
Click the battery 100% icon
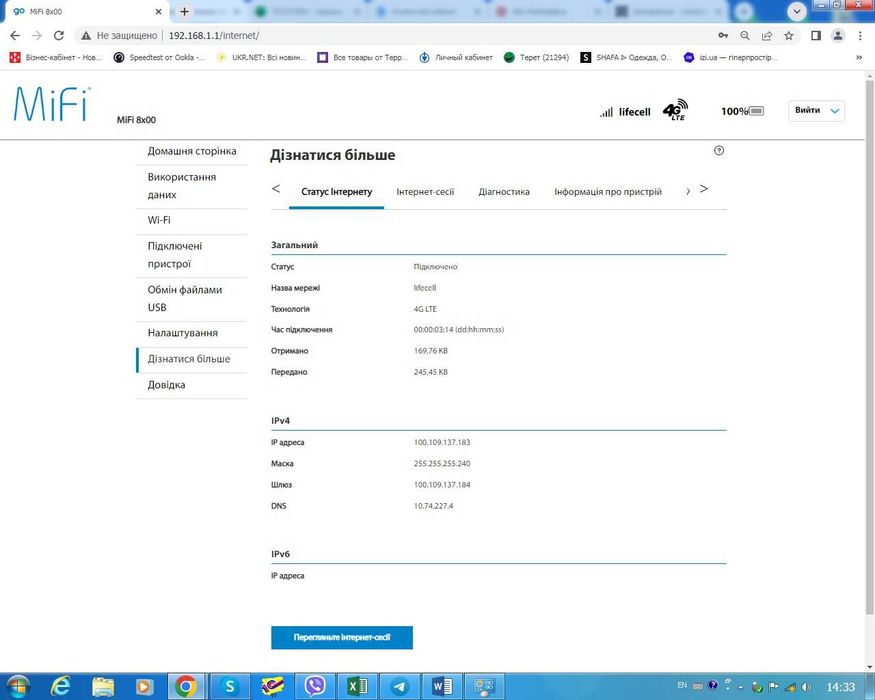pyautogui.click(x=756, y=111)
